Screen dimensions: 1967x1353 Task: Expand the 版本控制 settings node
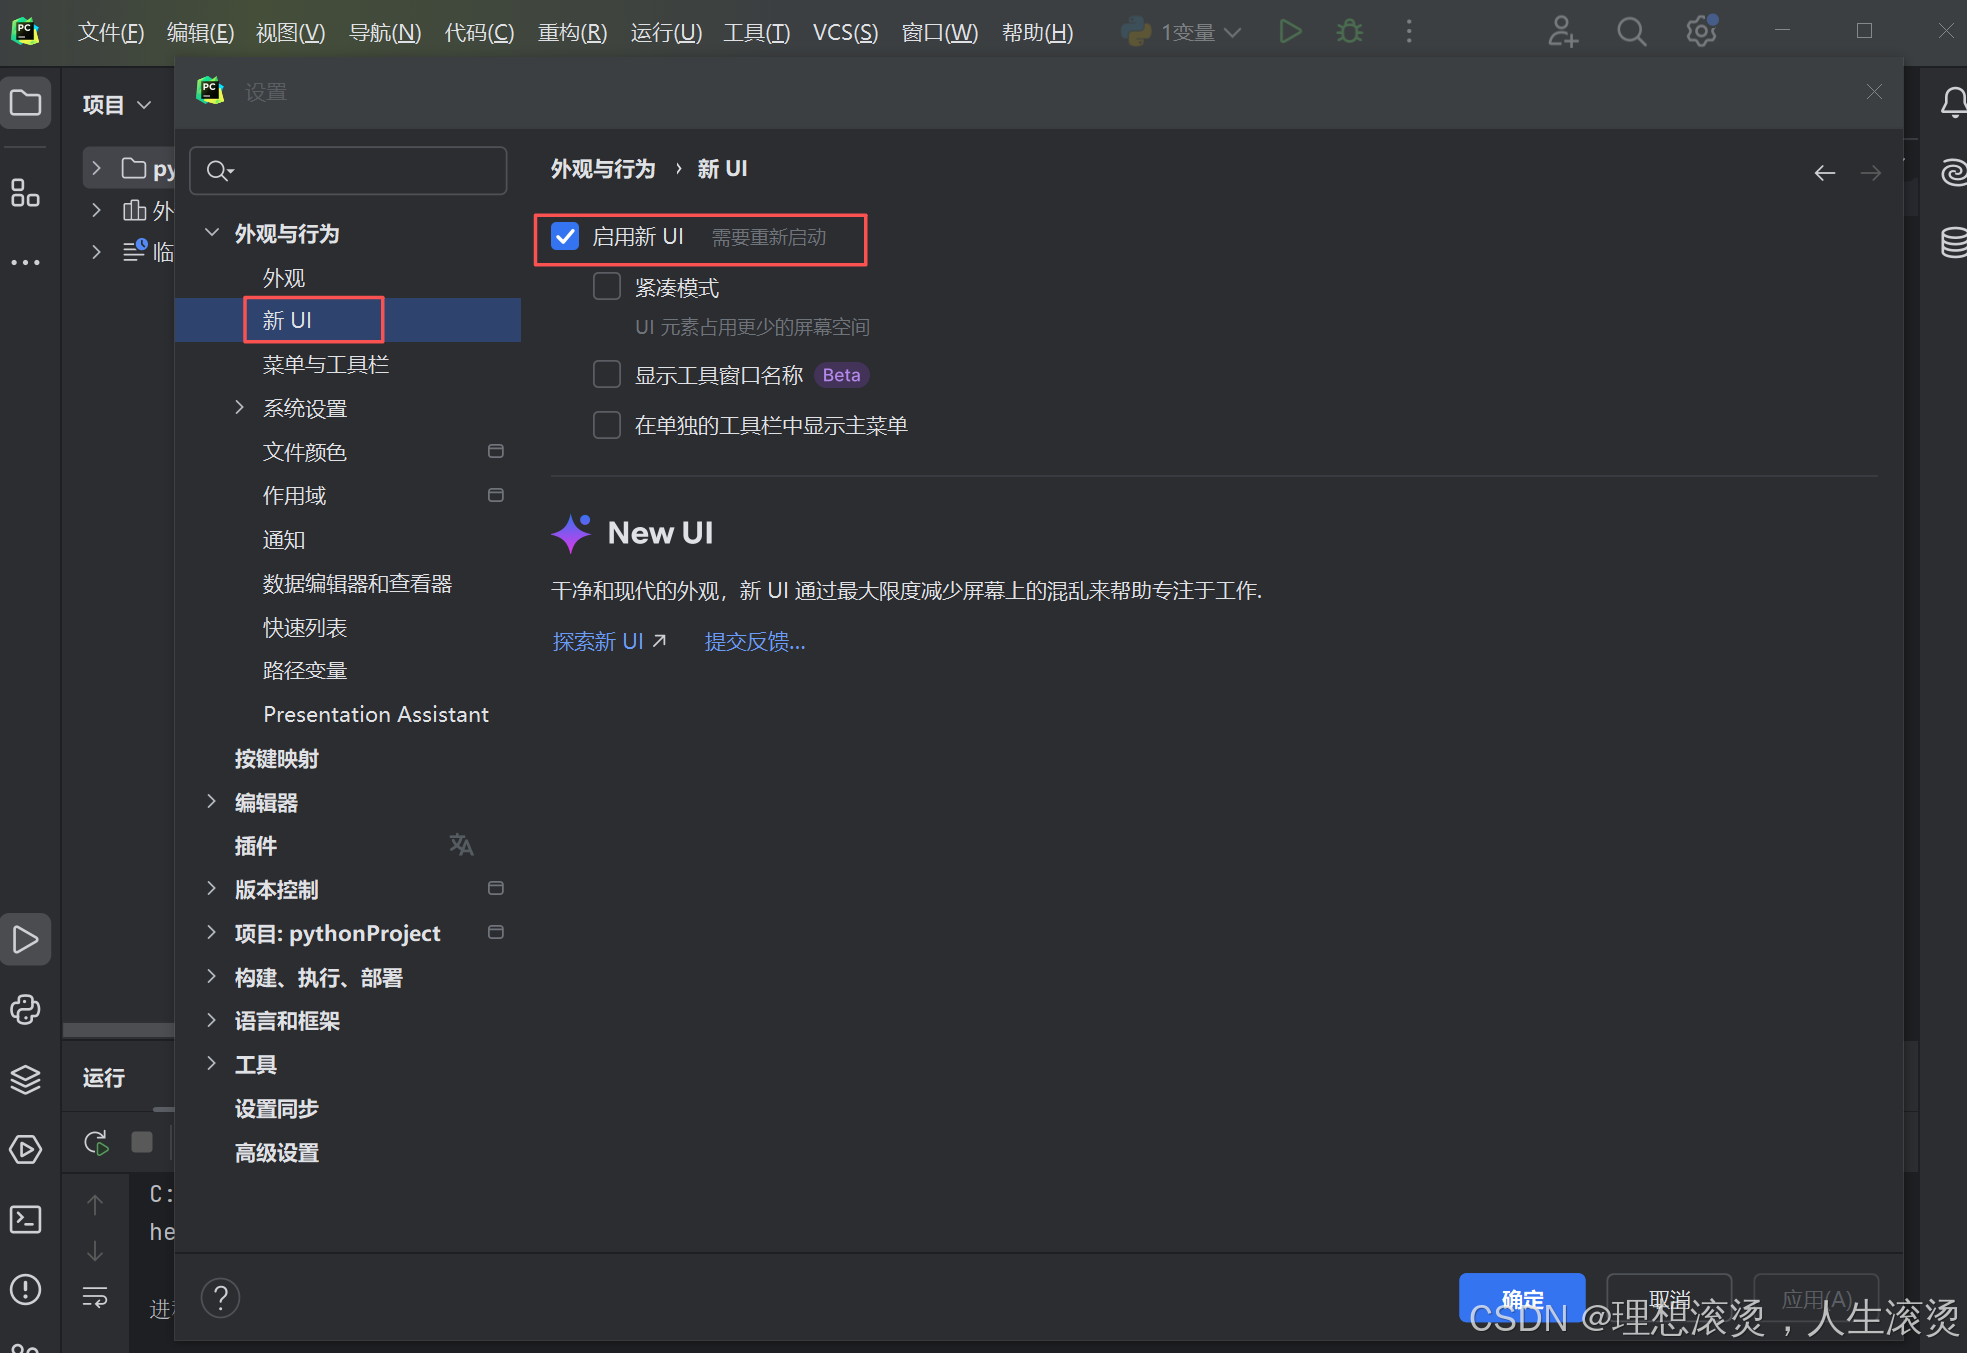211,888
